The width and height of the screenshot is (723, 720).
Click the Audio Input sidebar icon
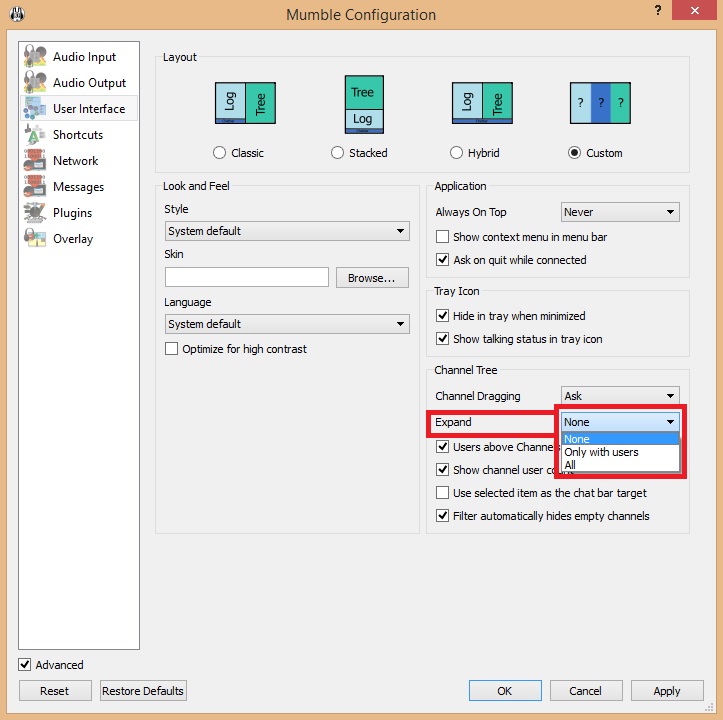(x=35, y=56)
